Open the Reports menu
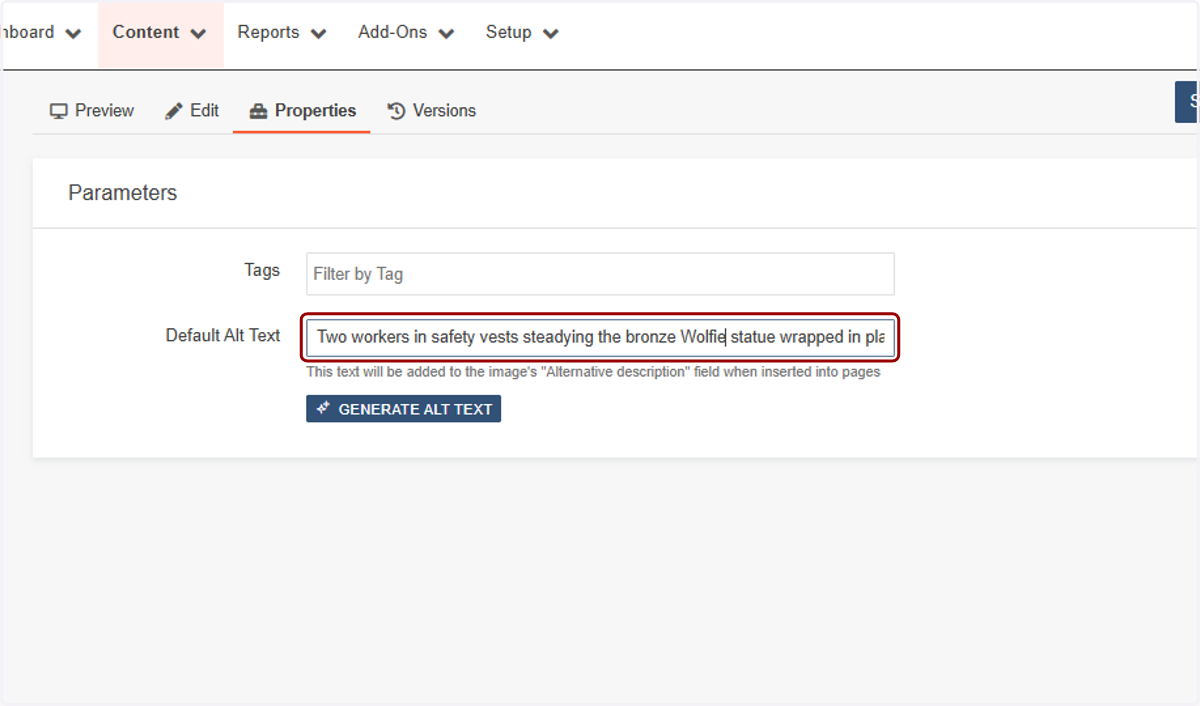Screen dimensions: 1200x706 point(282,33)
